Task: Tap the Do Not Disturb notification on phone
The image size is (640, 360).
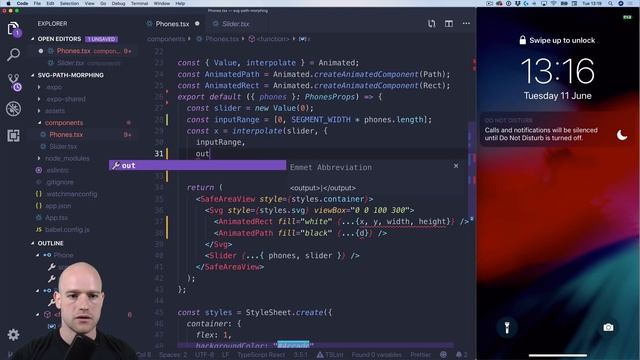Action: (556, 129)
